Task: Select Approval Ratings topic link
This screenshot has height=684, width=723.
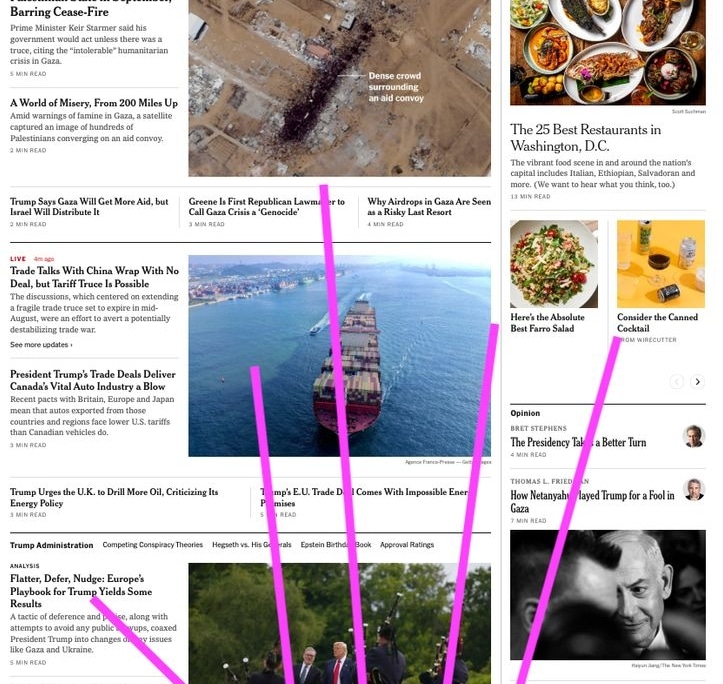Action: 407,545
